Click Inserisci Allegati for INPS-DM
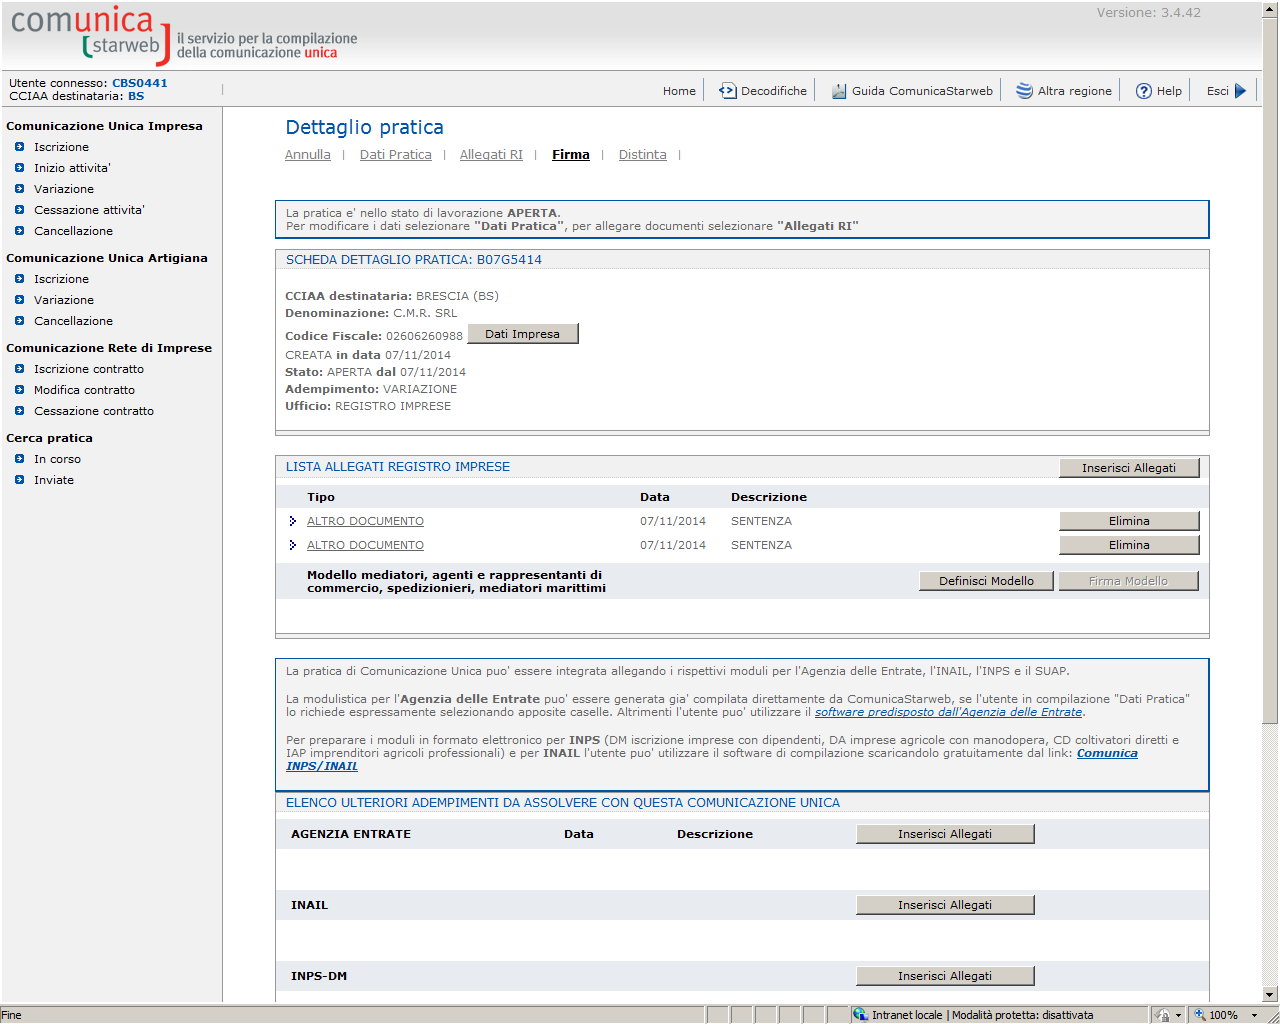Screen dimensions: 1280x1024 coord(945,976)
